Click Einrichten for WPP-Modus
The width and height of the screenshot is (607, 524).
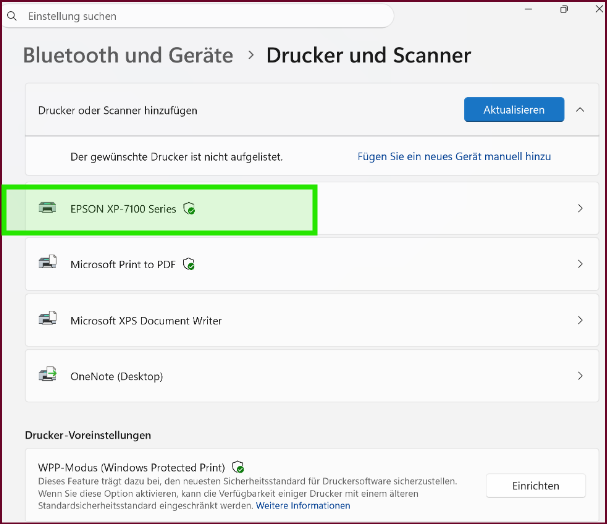pyautogui.click(x=535, y=486)
